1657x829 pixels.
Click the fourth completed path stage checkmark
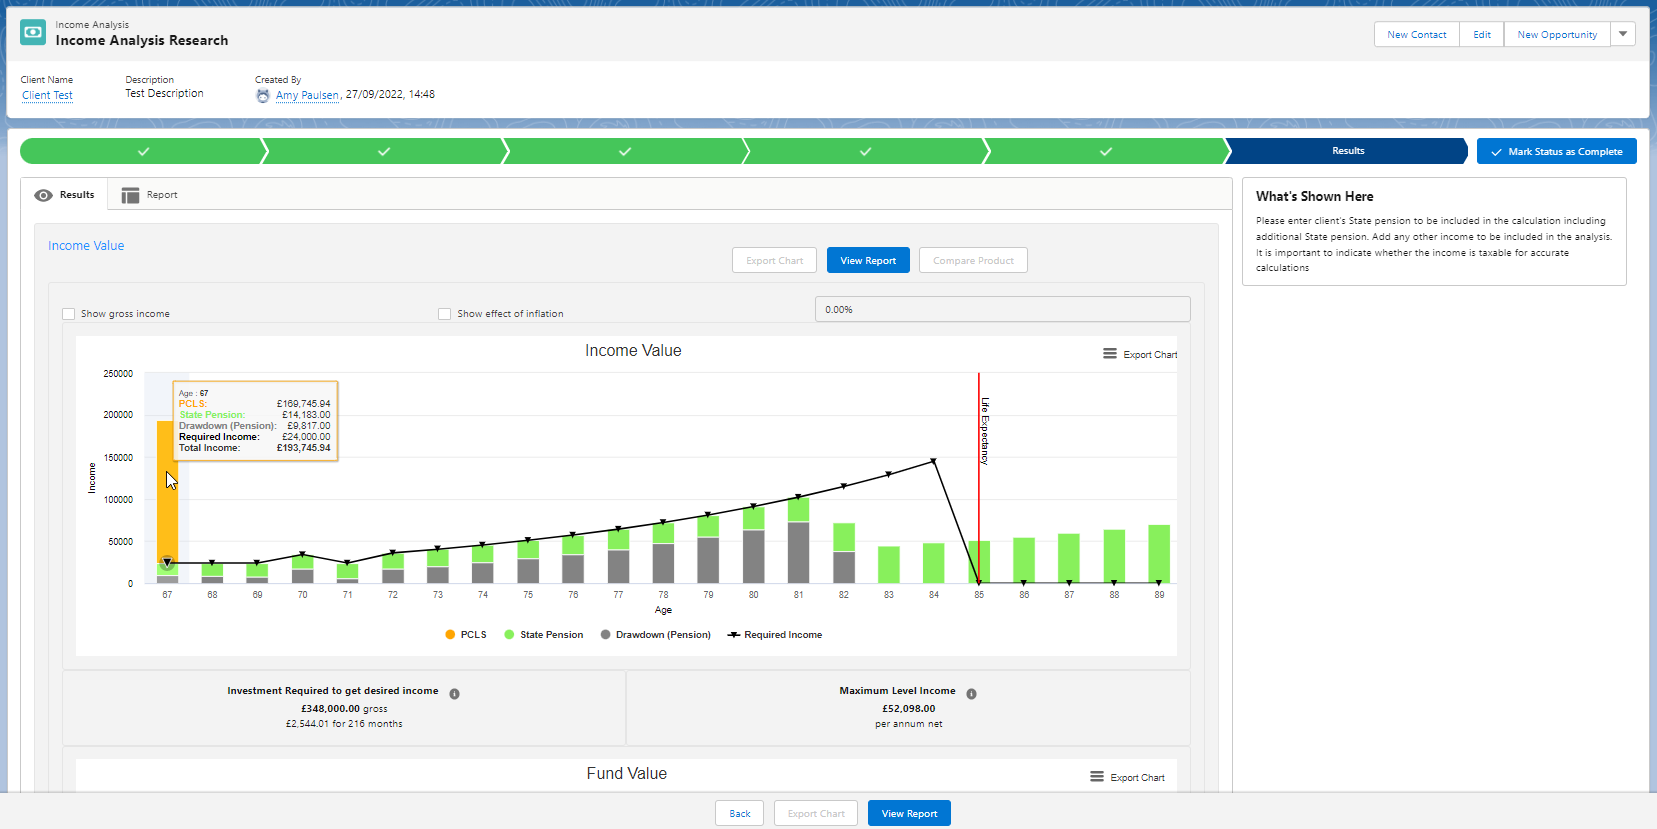click(x=866, y=151)
